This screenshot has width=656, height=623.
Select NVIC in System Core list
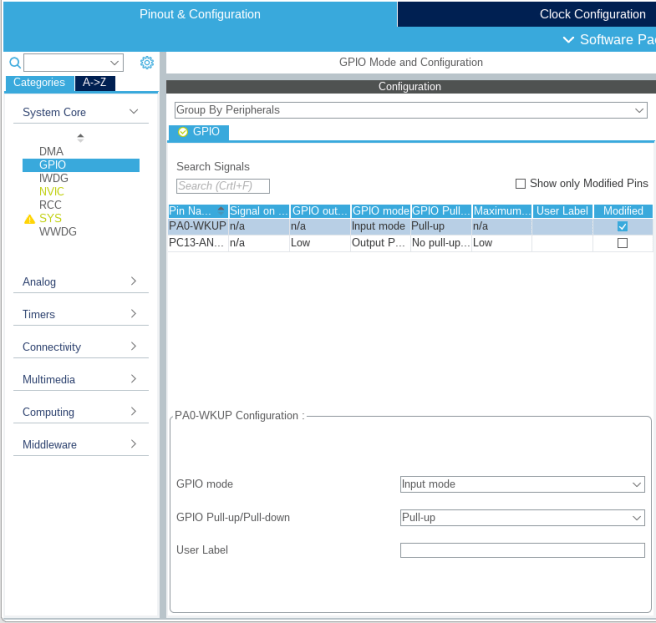(x=52, y=191)
